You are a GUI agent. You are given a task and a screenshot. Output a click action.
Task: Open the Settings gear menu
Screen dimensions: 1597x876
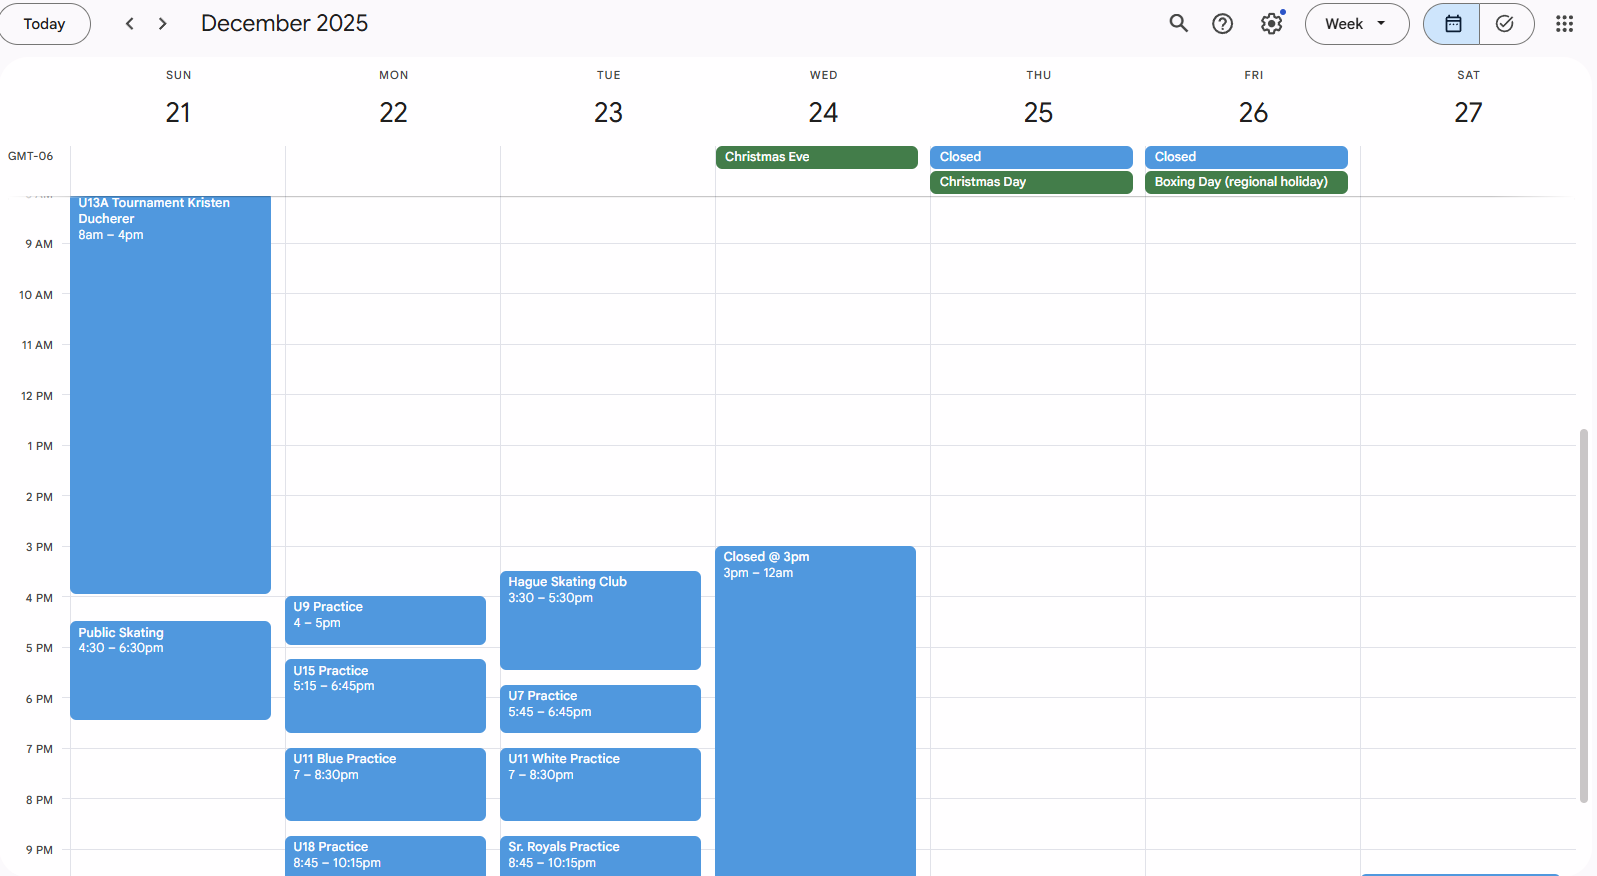coord(1271,24)
